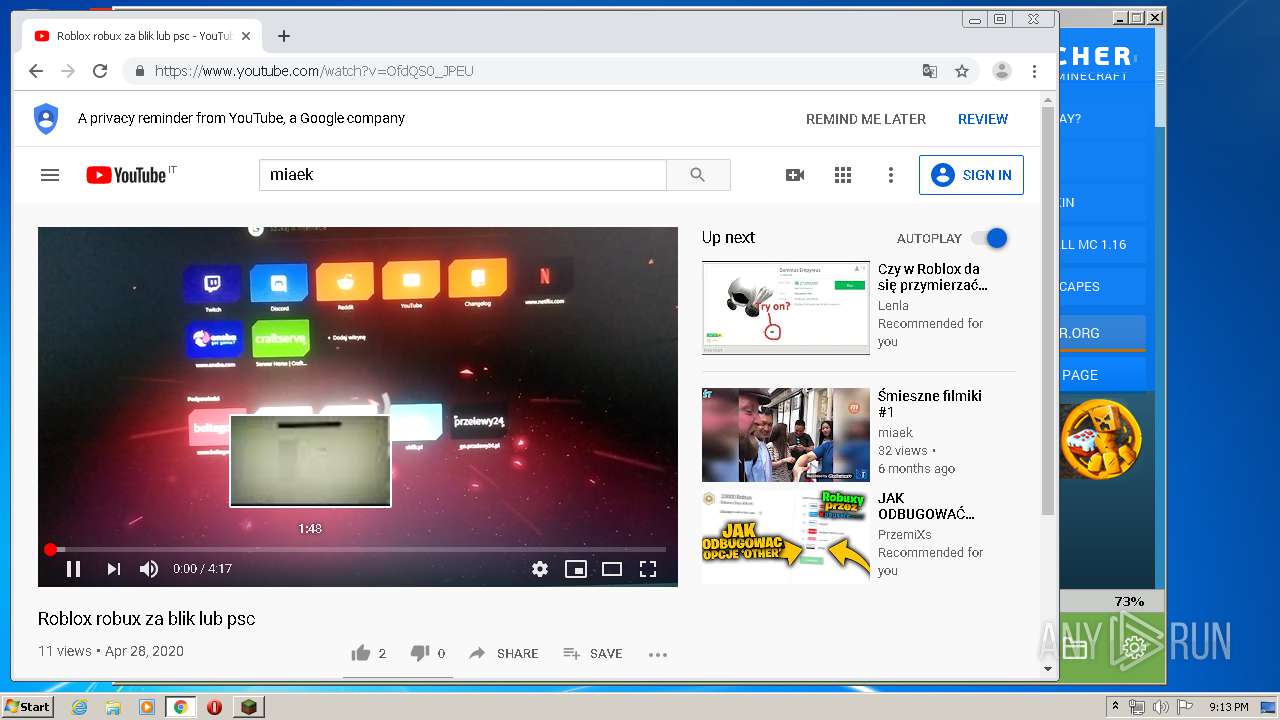Close the Roblox robux YouTube tab

(x=246, y=36)
